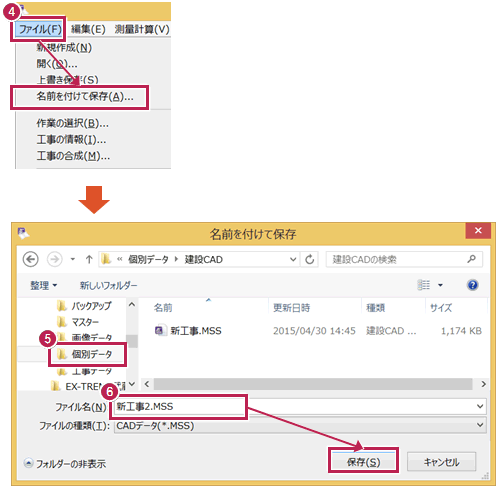This screenshot has height=486, width=496.
Task: Click the 保存(S) button
Action: (x=363, y=462)
